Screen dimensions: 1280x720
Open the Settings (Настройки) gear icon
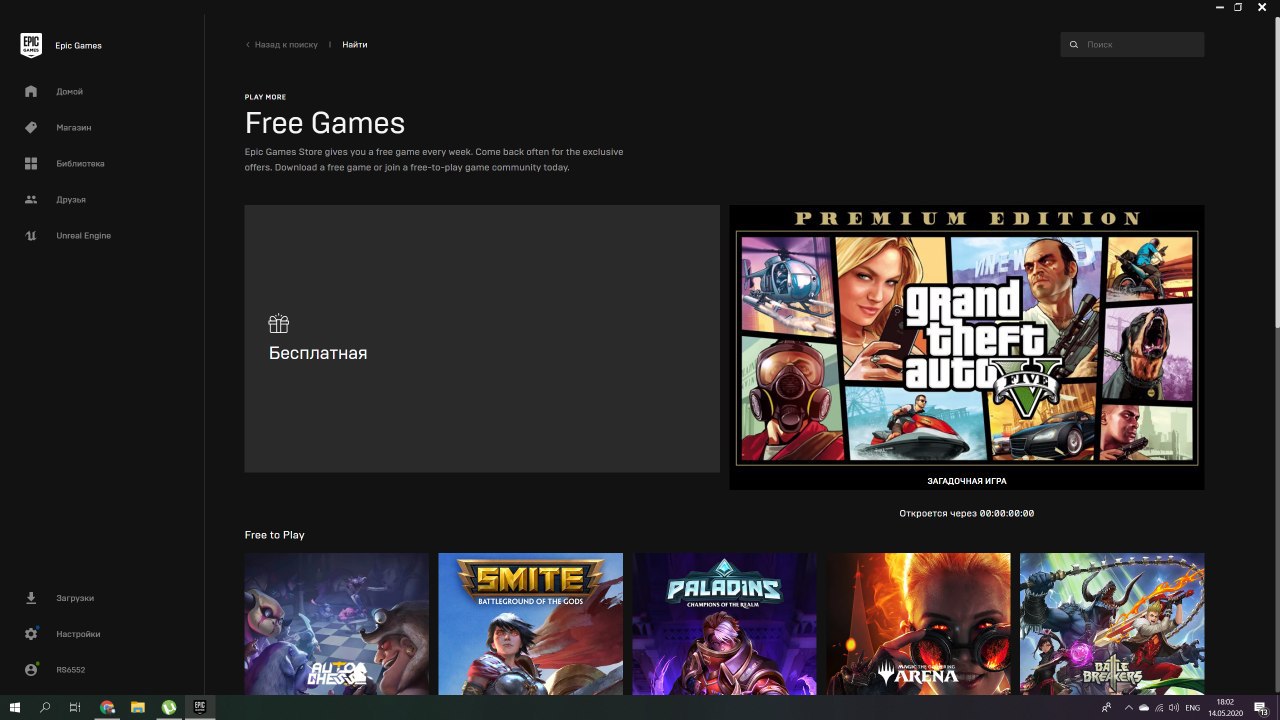coord(31,634)
